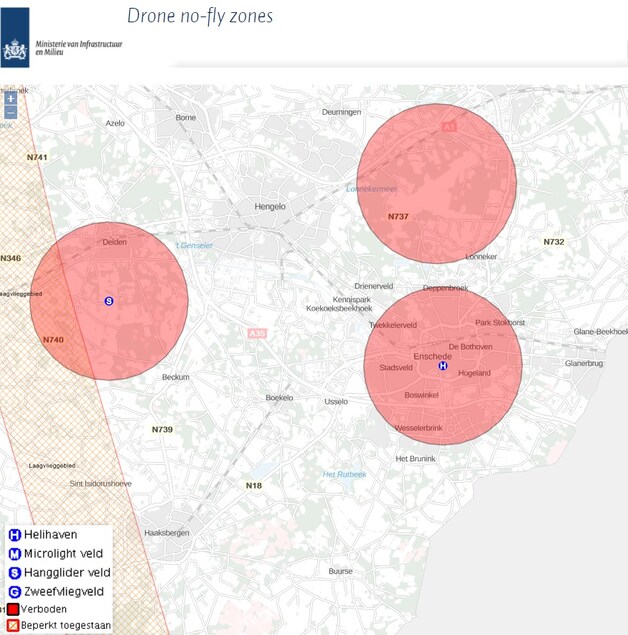Click the A35 motorway shield
Viewport: 628px width, 635px height.
(x=257, y=333)
